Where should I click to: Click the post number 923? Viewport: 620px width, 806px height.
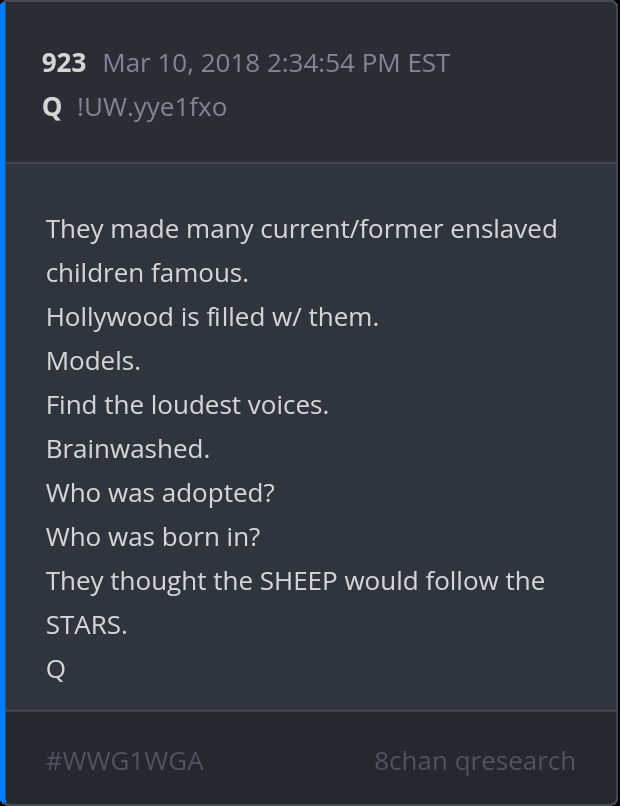tap(64, 64)
